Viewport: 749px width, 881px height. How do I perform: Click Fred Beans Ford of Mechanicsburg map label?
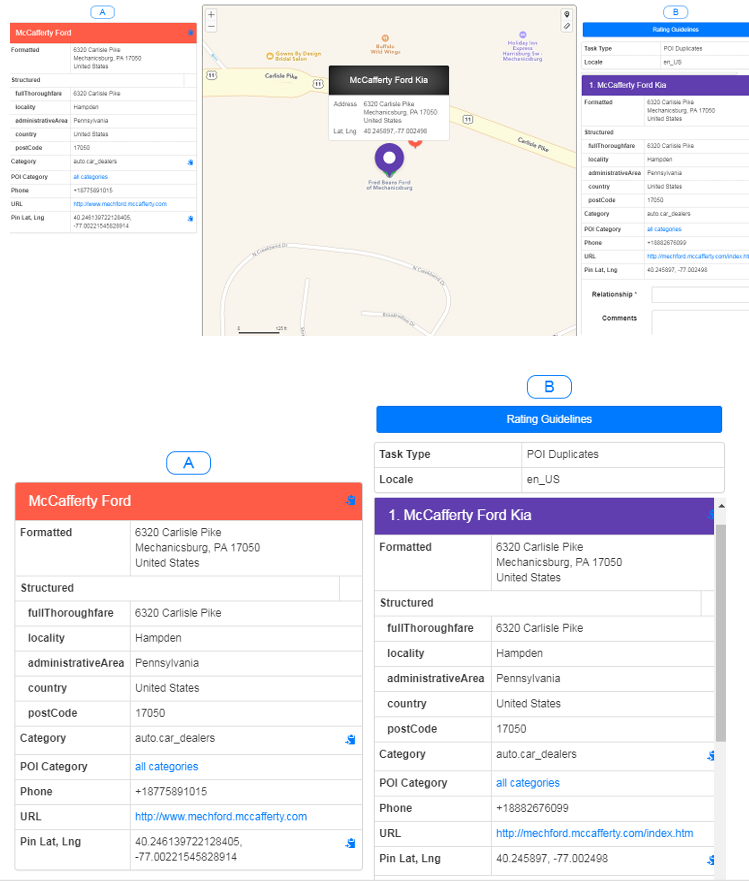click(x=389, y=185)
